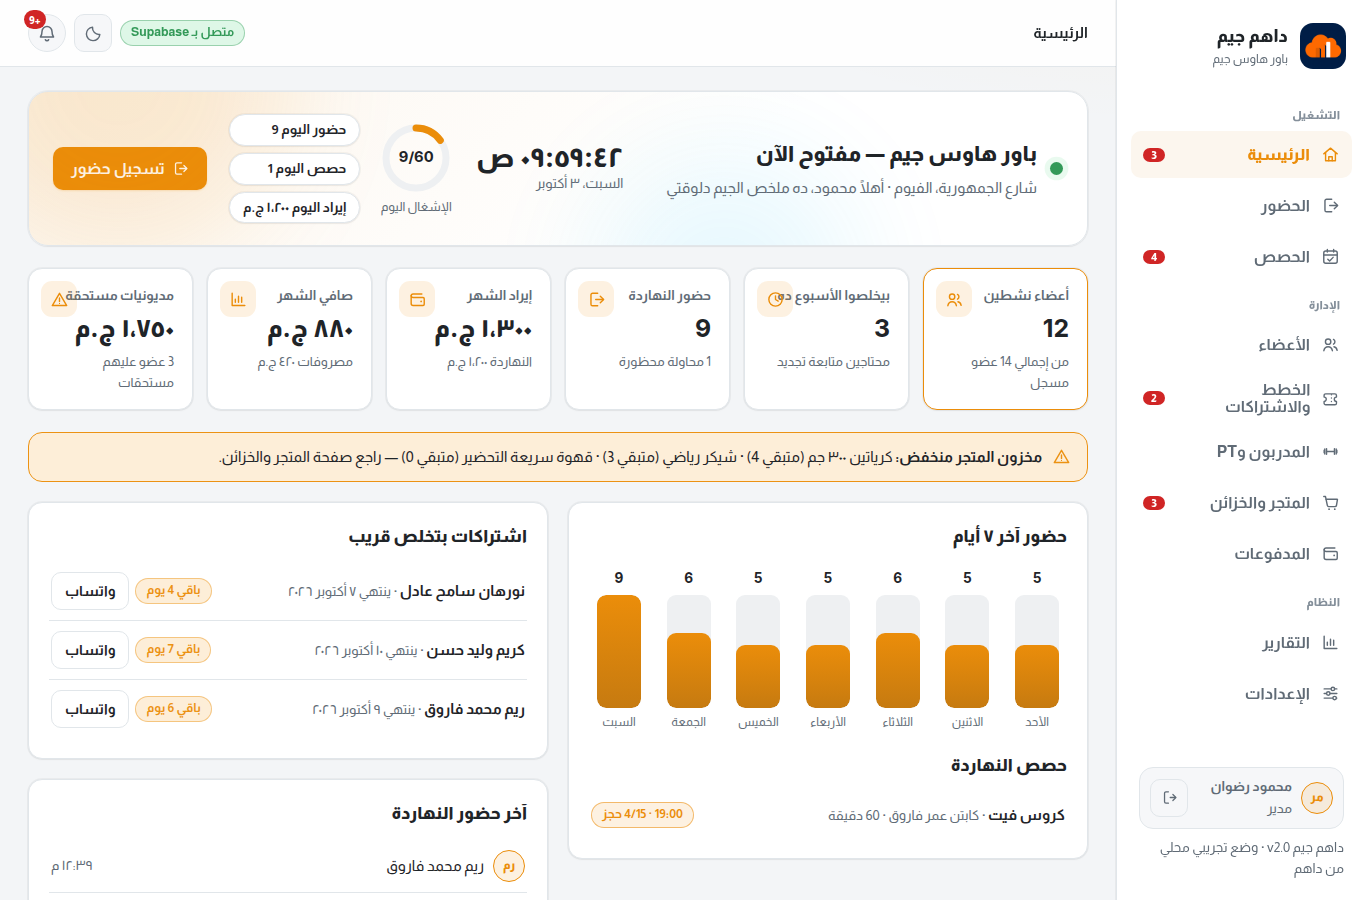Click the warning icon on مديونيات مستحقة card
Screen dimensions: 1366x900
pyautogui.click(x=59, y=299)
